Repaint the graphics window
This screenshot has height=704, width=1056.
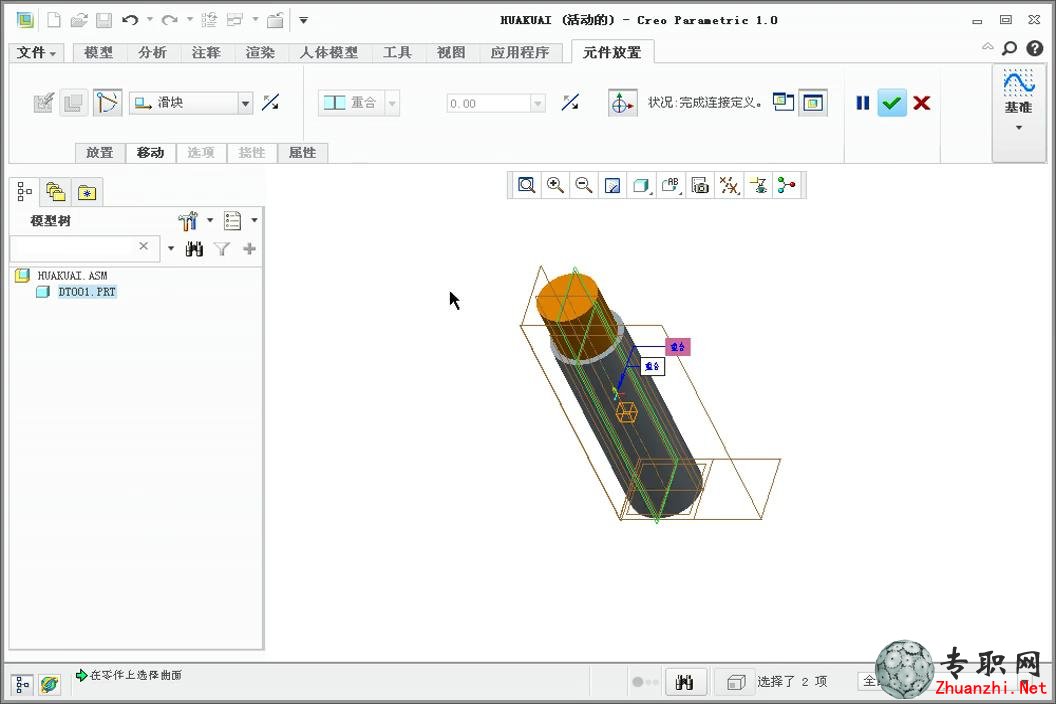[x=612, y=185]
